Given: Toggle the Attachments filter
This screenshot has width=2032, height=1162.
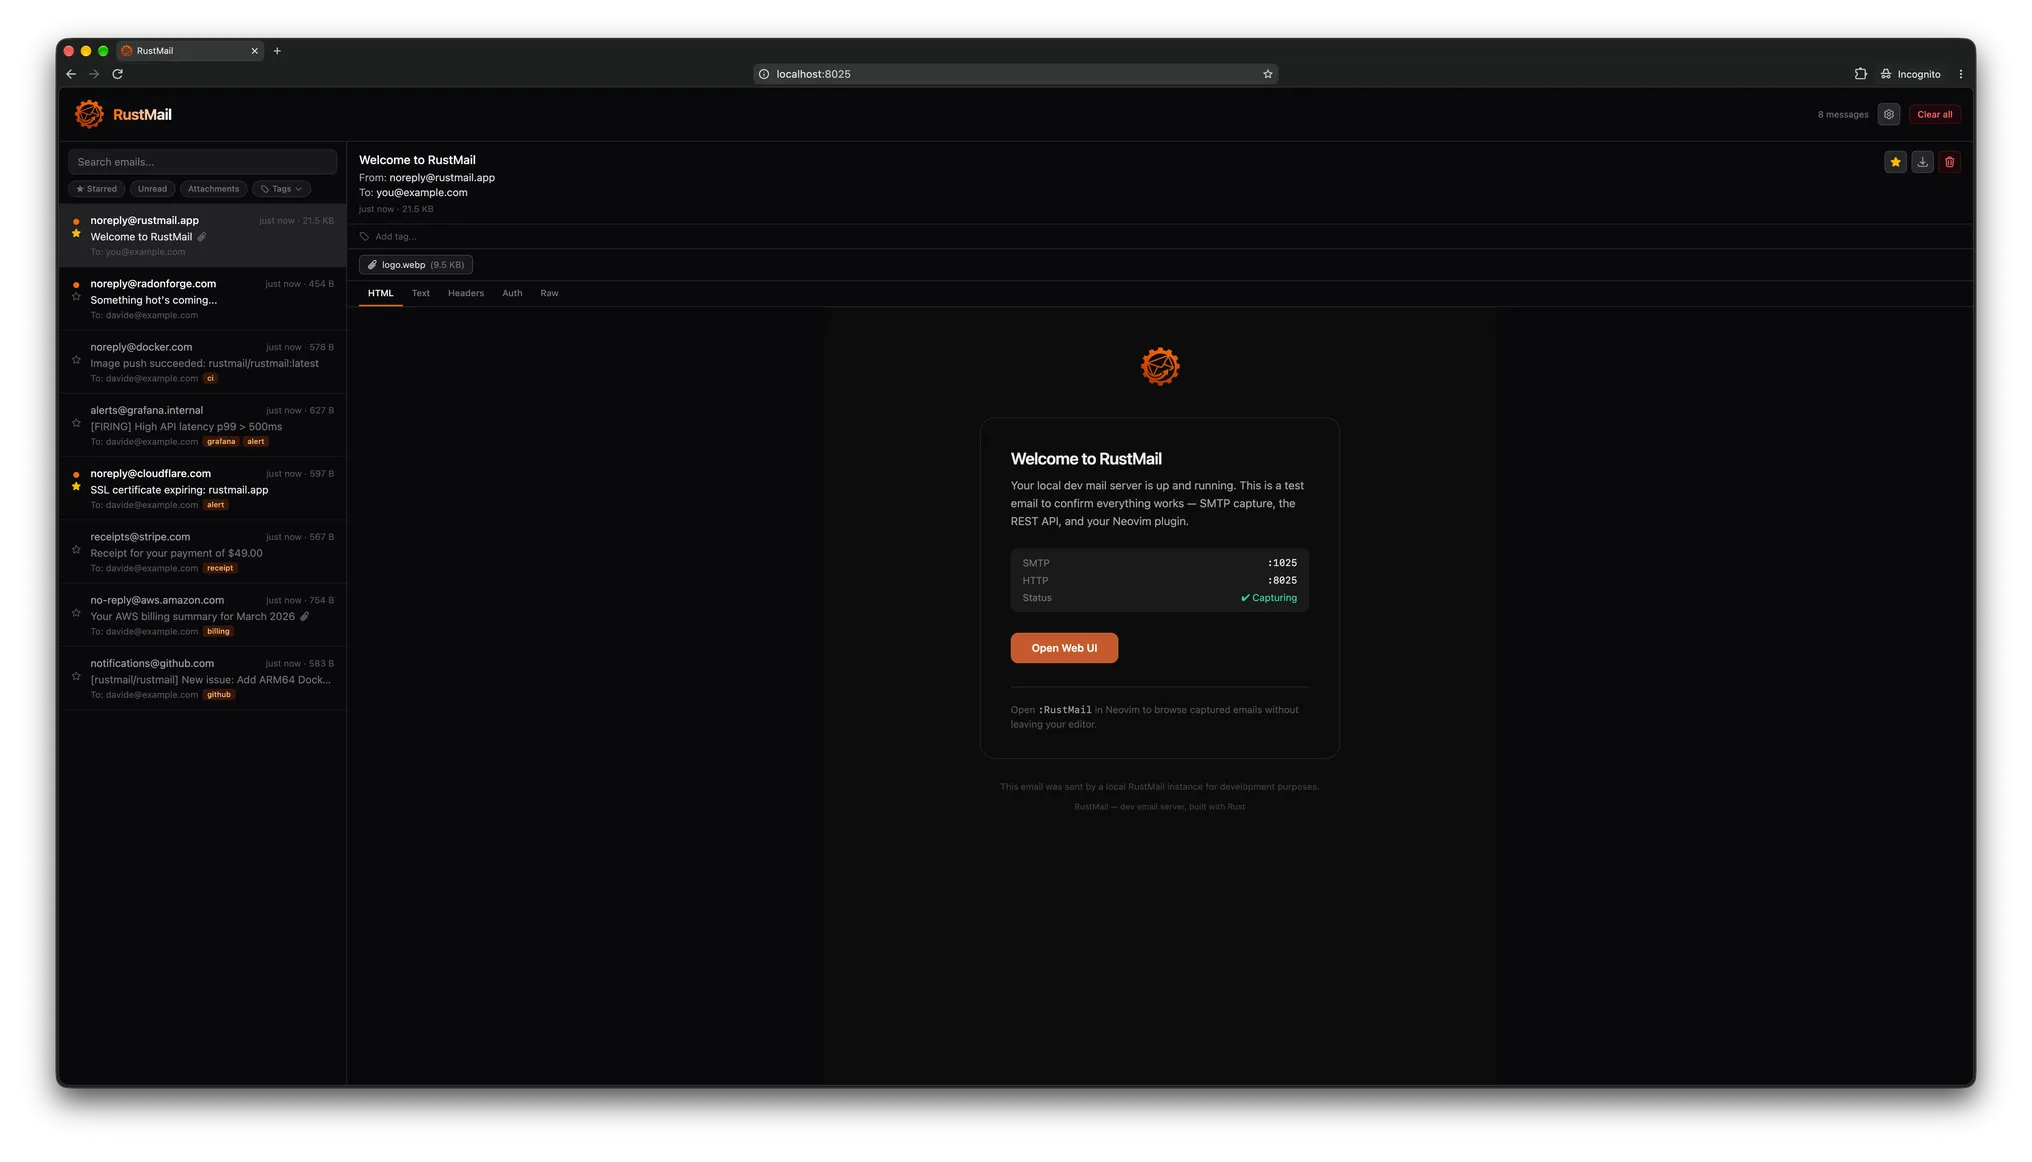Looking at the screenshot, I should click(x=213, y=189).
